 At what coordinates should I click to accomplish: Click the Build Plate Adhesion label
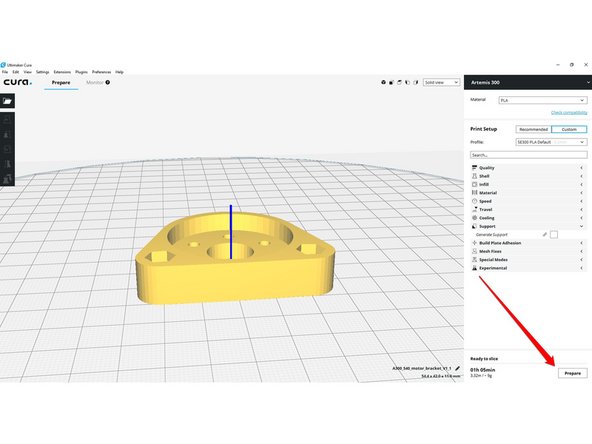[x=500, y=243]
